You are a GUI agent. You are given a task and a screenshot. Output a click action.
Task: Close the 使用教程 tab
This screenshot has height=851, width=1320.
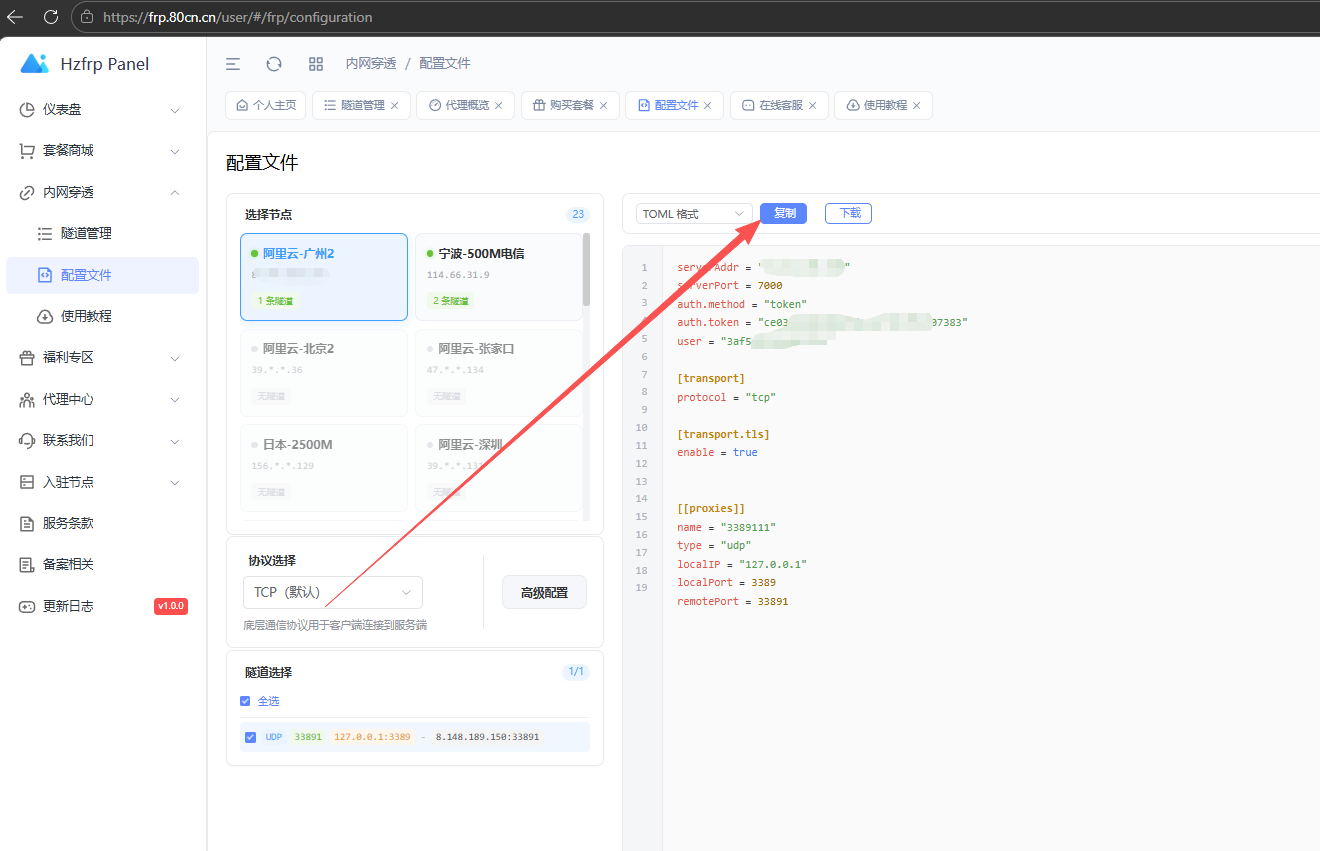[x=916, y=105]
